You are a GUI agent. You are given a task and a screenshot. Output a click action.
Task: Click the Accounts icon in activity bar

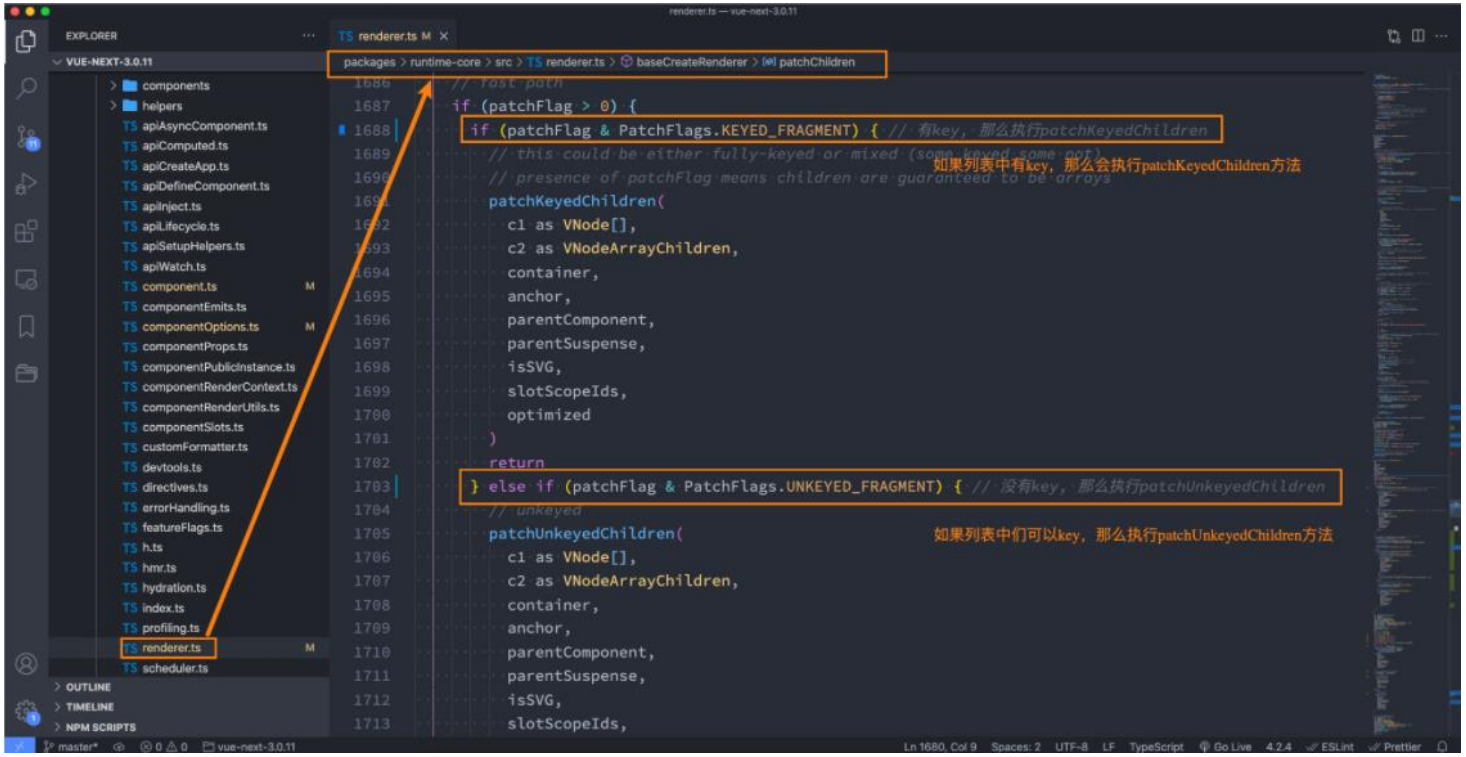[27, 664]
